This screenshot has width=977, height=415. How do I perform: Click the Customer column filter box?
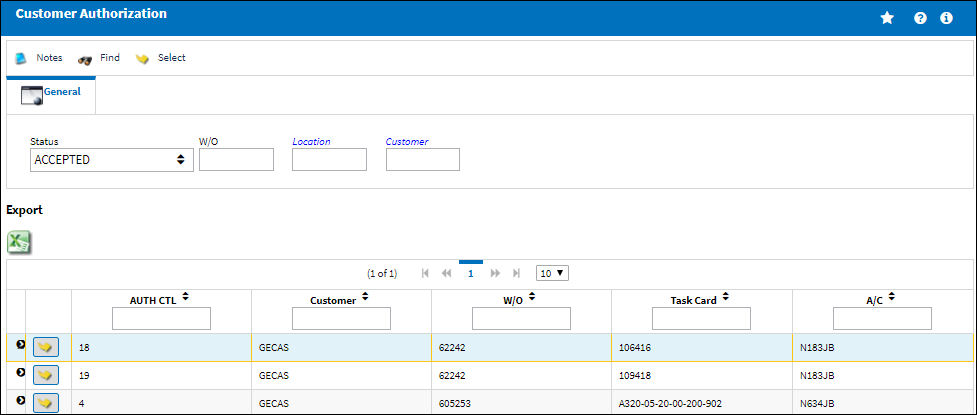click(x=341, y=318)
